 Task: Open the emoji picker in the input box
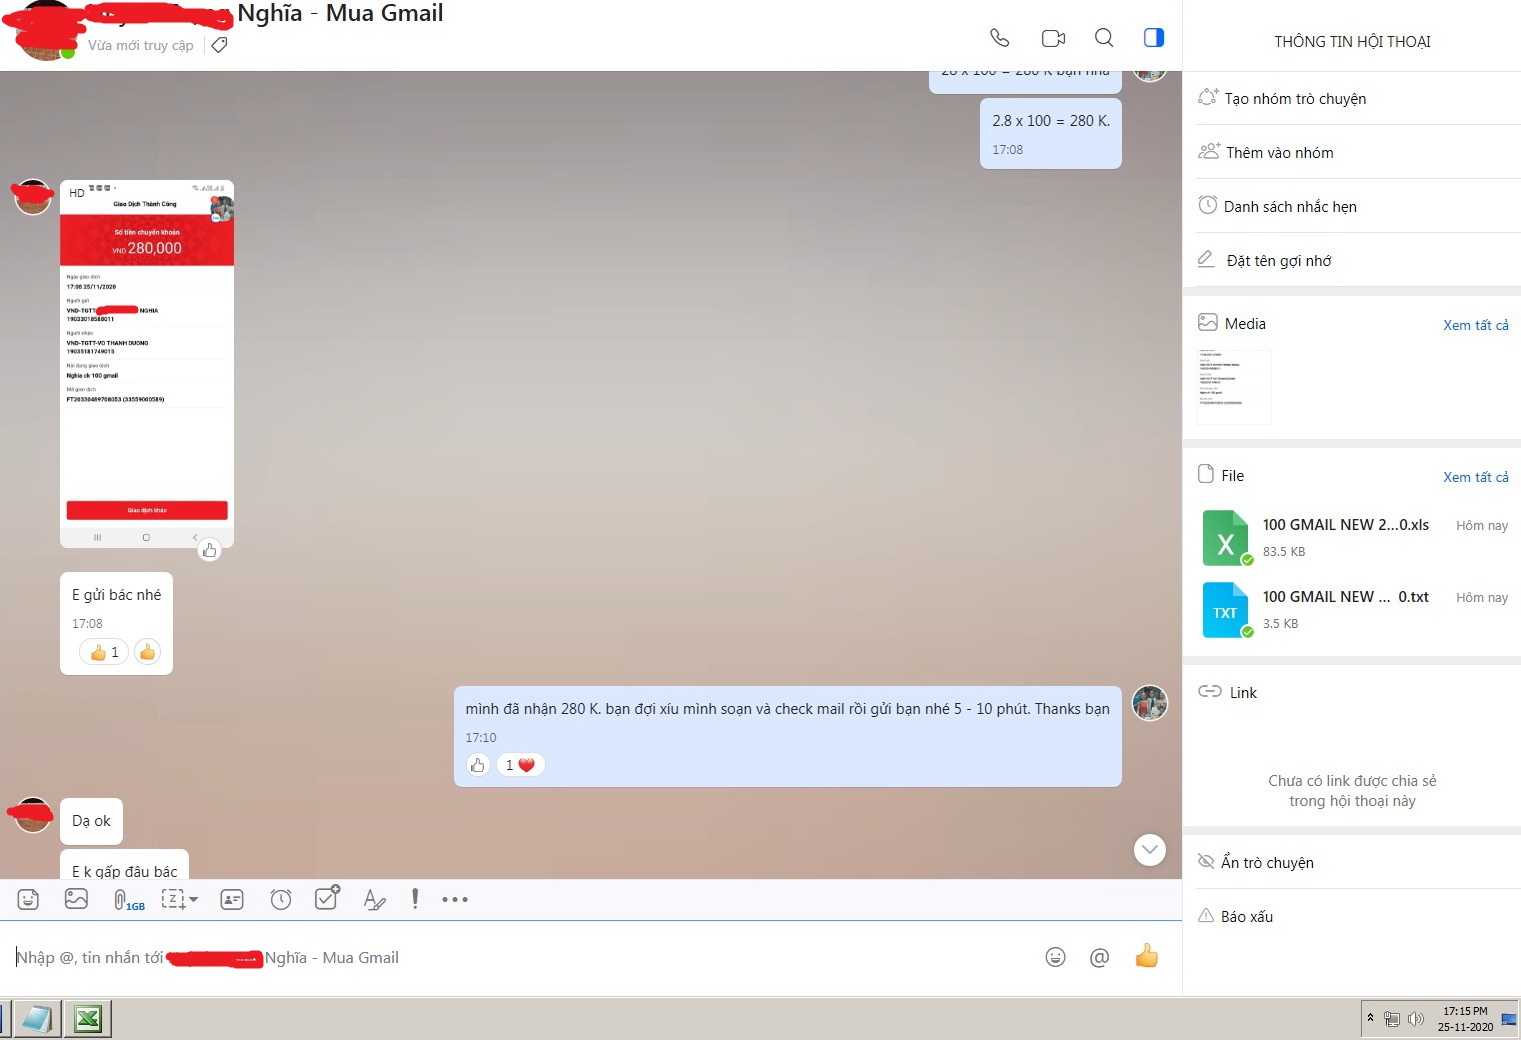[1055, 957]
